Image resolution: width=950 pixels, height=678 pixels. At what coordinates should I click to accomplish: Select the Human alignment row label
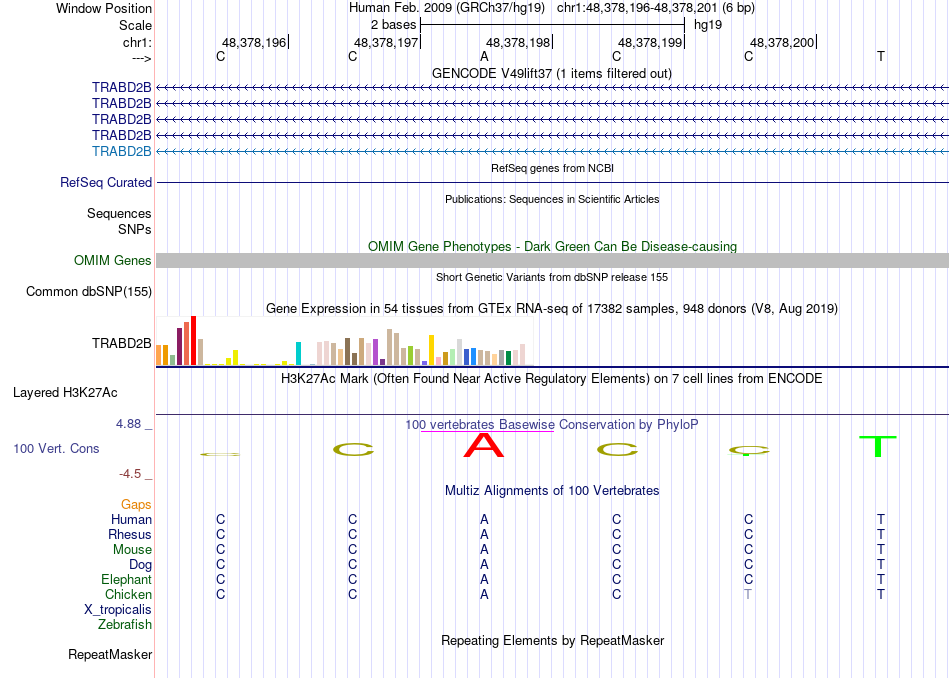tap(131, 519)
